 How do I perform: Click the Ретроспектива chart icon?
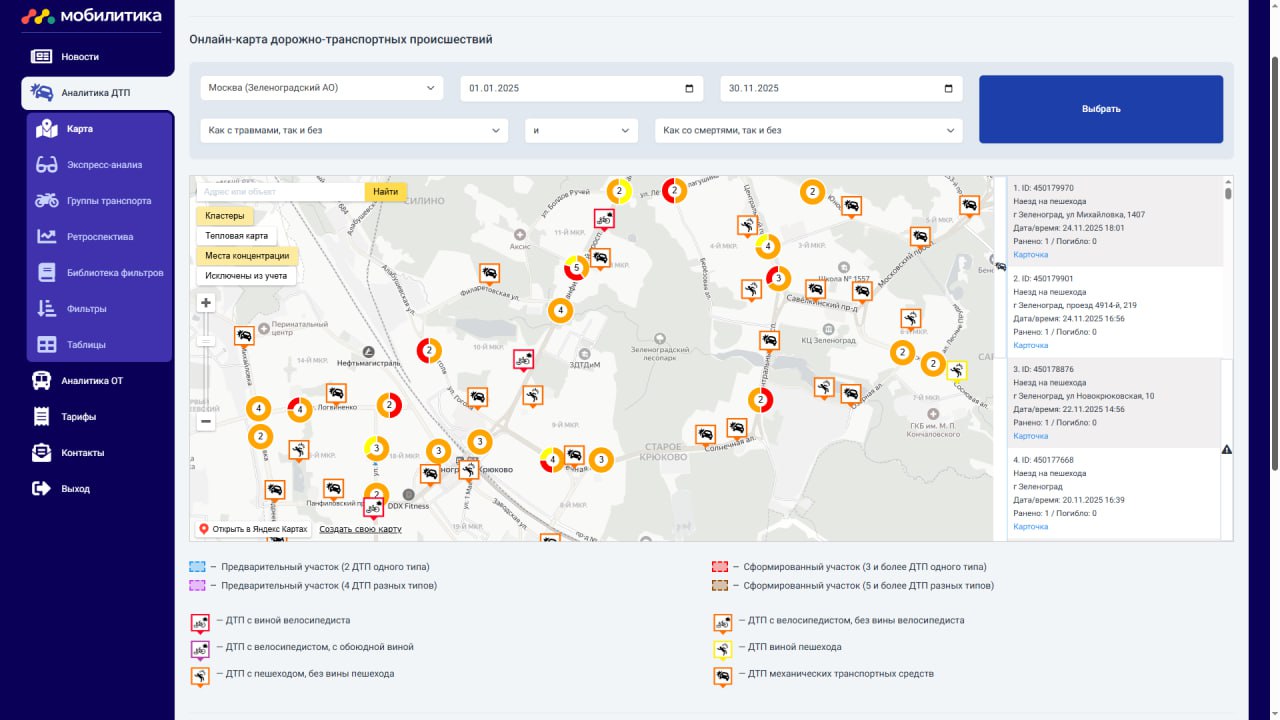click(x=46, y=237)
